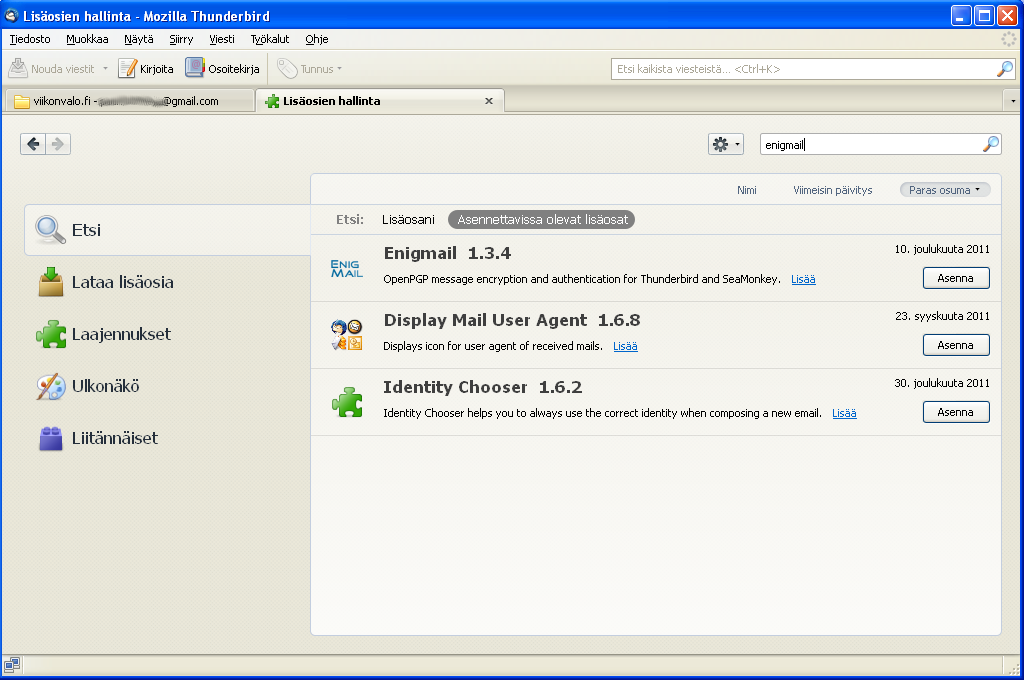Go back with the left arrow

pyautogui.click(x=33, y=144)
